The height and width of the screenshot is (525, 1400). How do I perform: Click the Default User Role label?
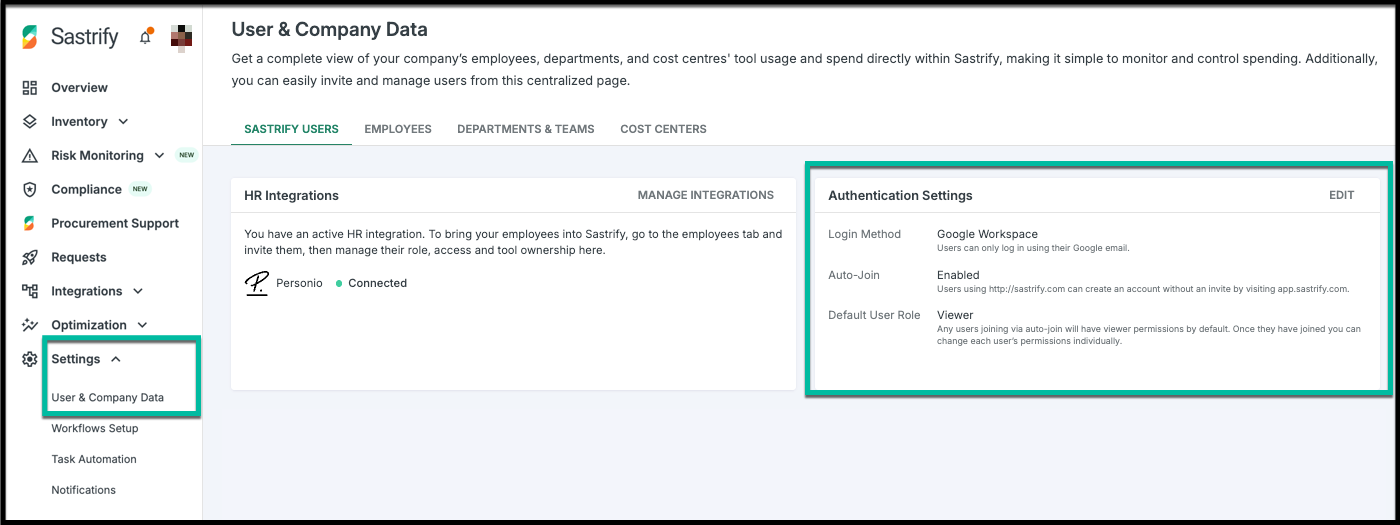click(874, 315)
